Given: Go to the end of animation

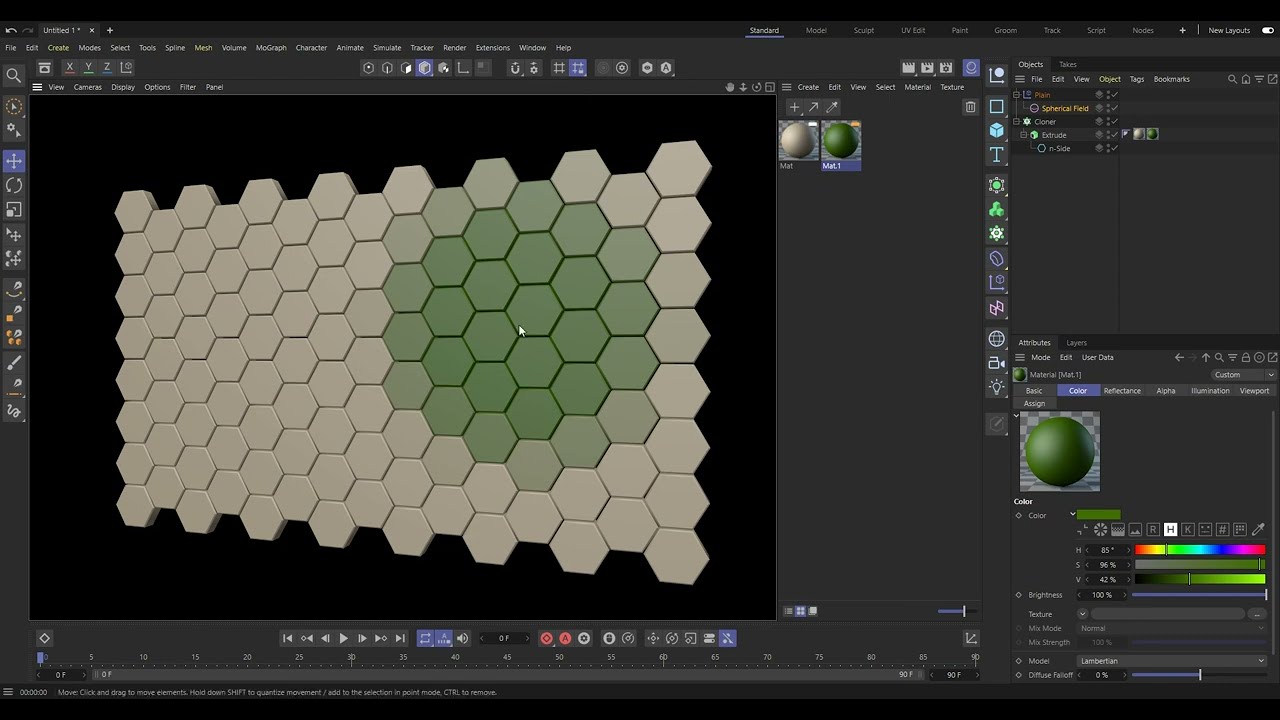Looking at the screenshot, I should [400, 638].
